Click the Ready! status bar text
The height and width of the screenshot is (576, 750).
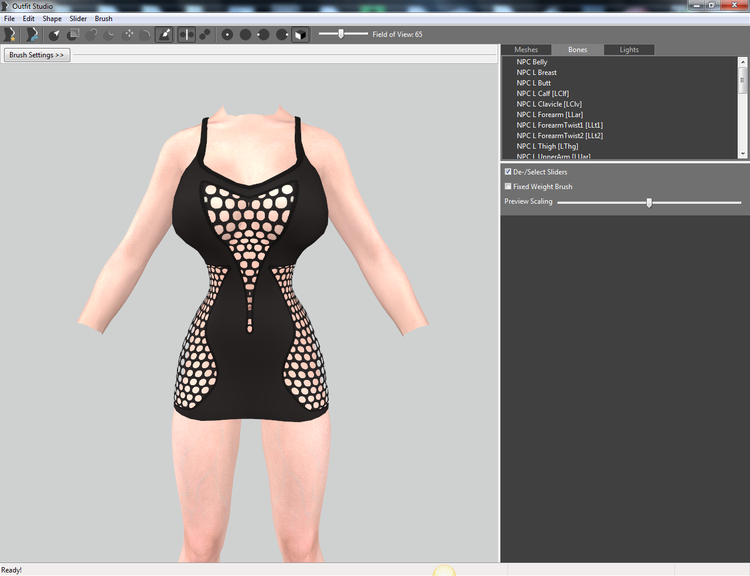click(11, 570)
